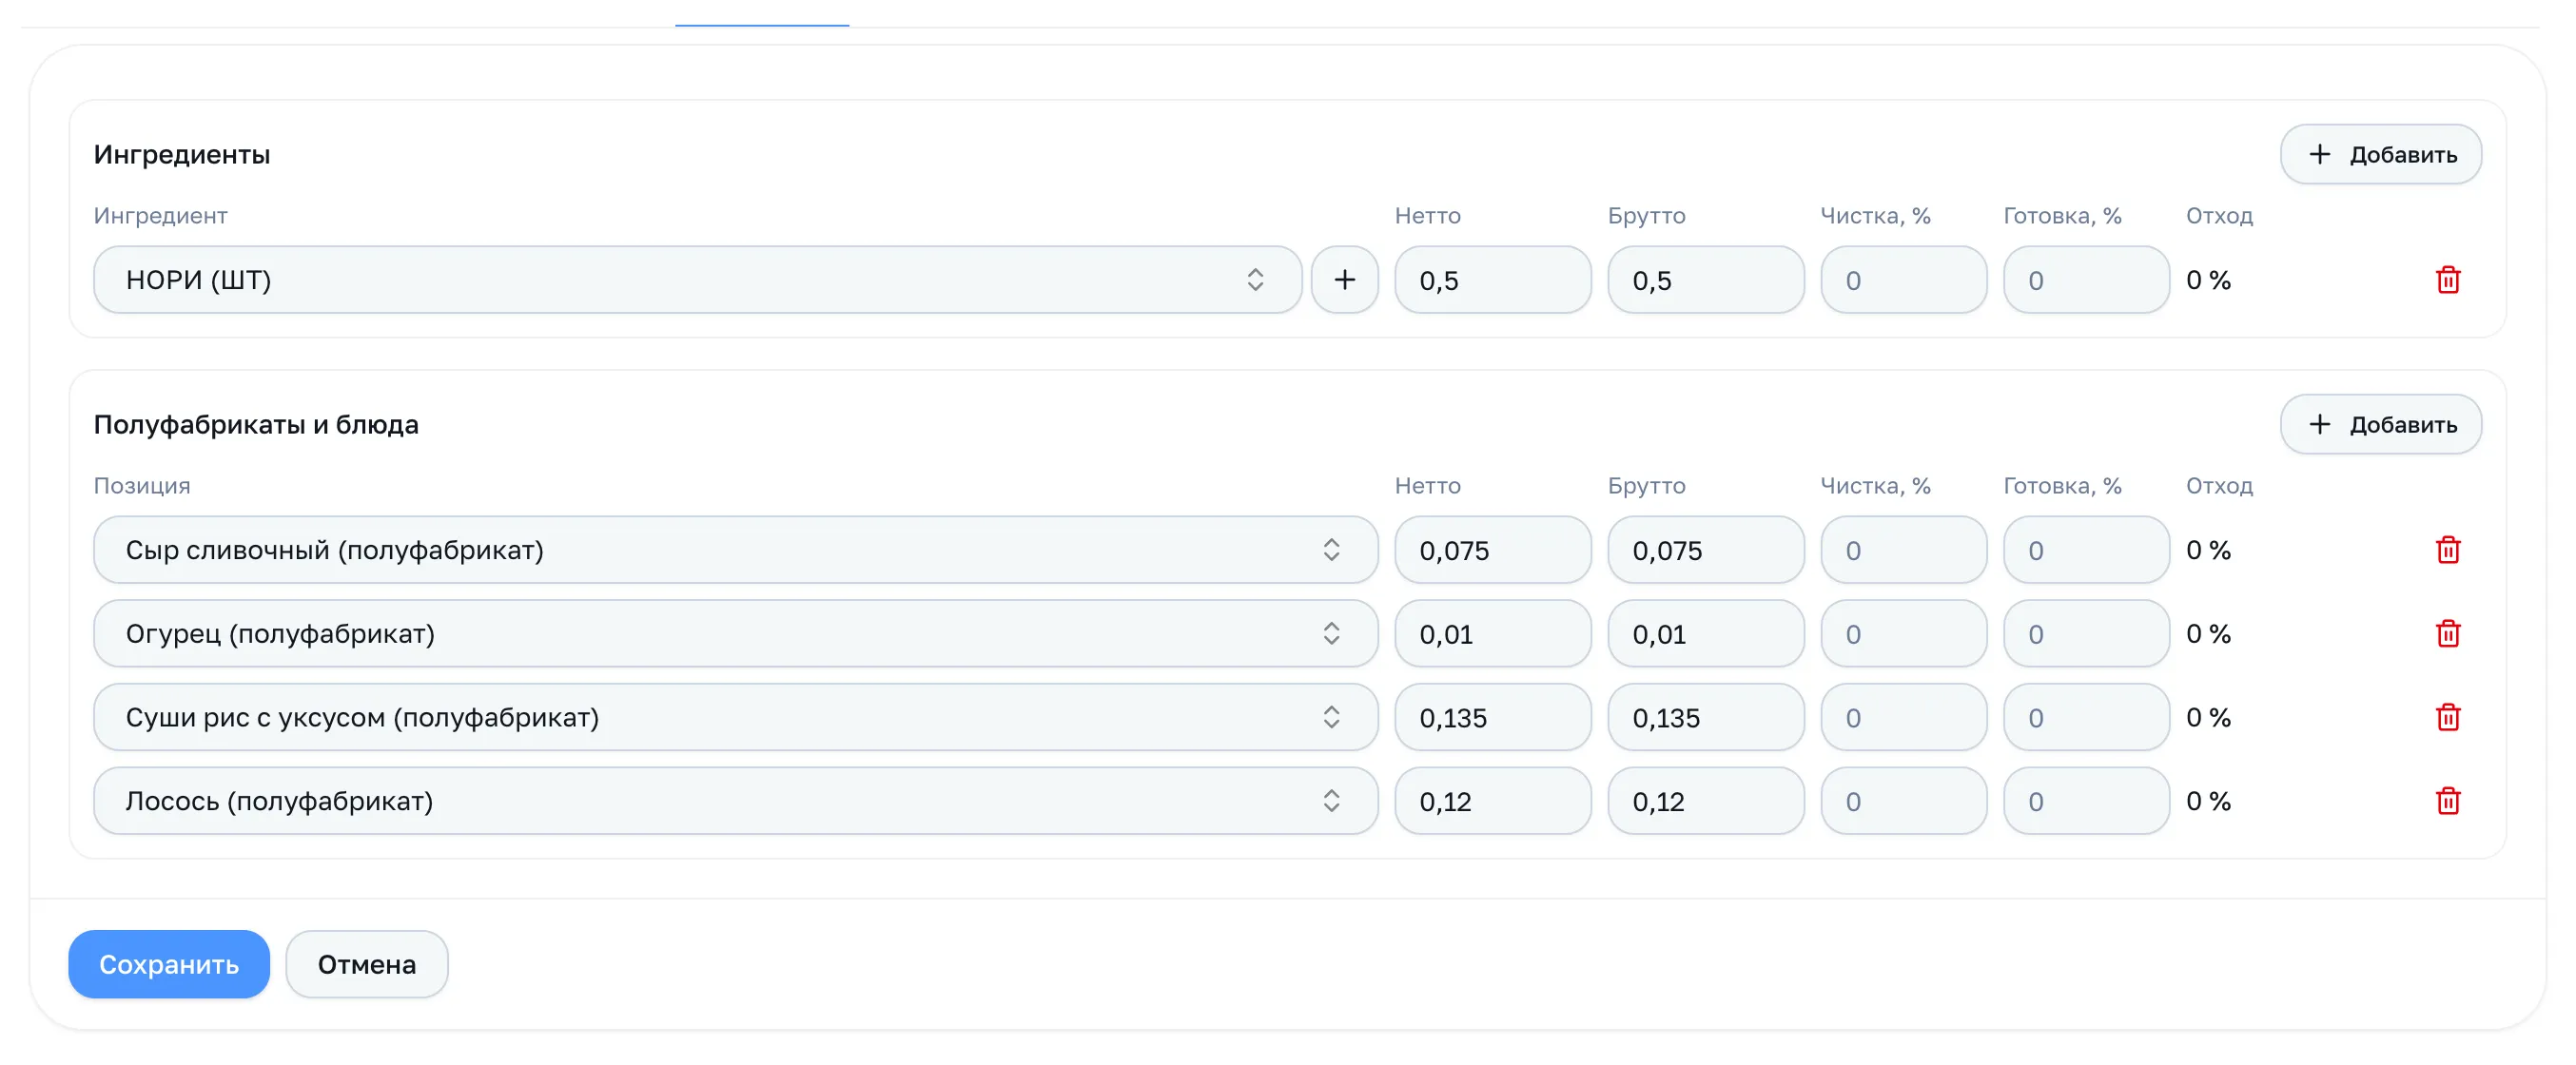Open the Лосось (полуфабрикат) dropdown
Image resolution: width=2576 pixels, height=1065 pixels.
pyautogui.click(x=735, y=801)
